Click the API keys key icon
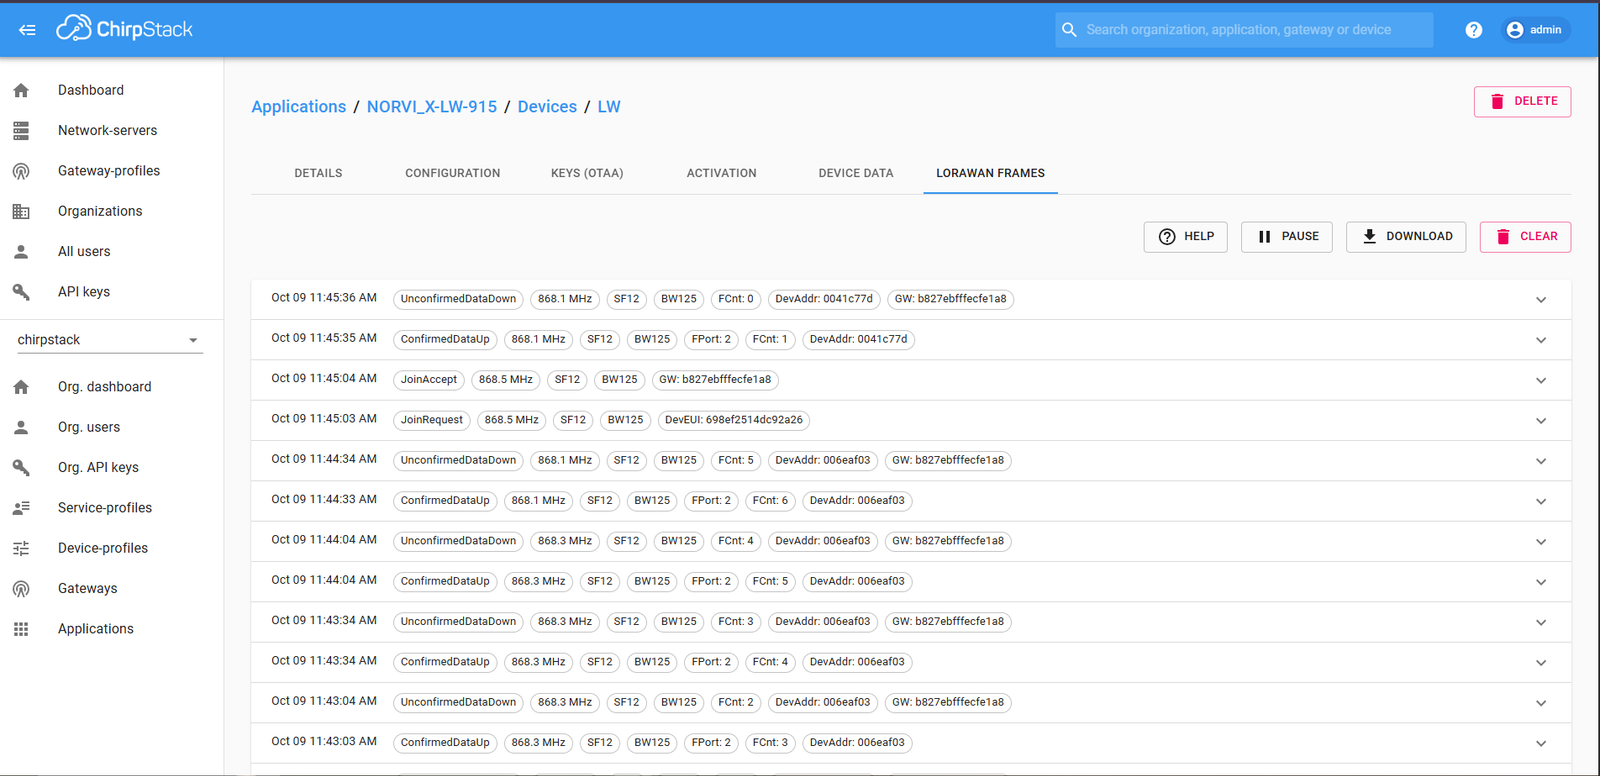1600x776 pixels. 21,292
